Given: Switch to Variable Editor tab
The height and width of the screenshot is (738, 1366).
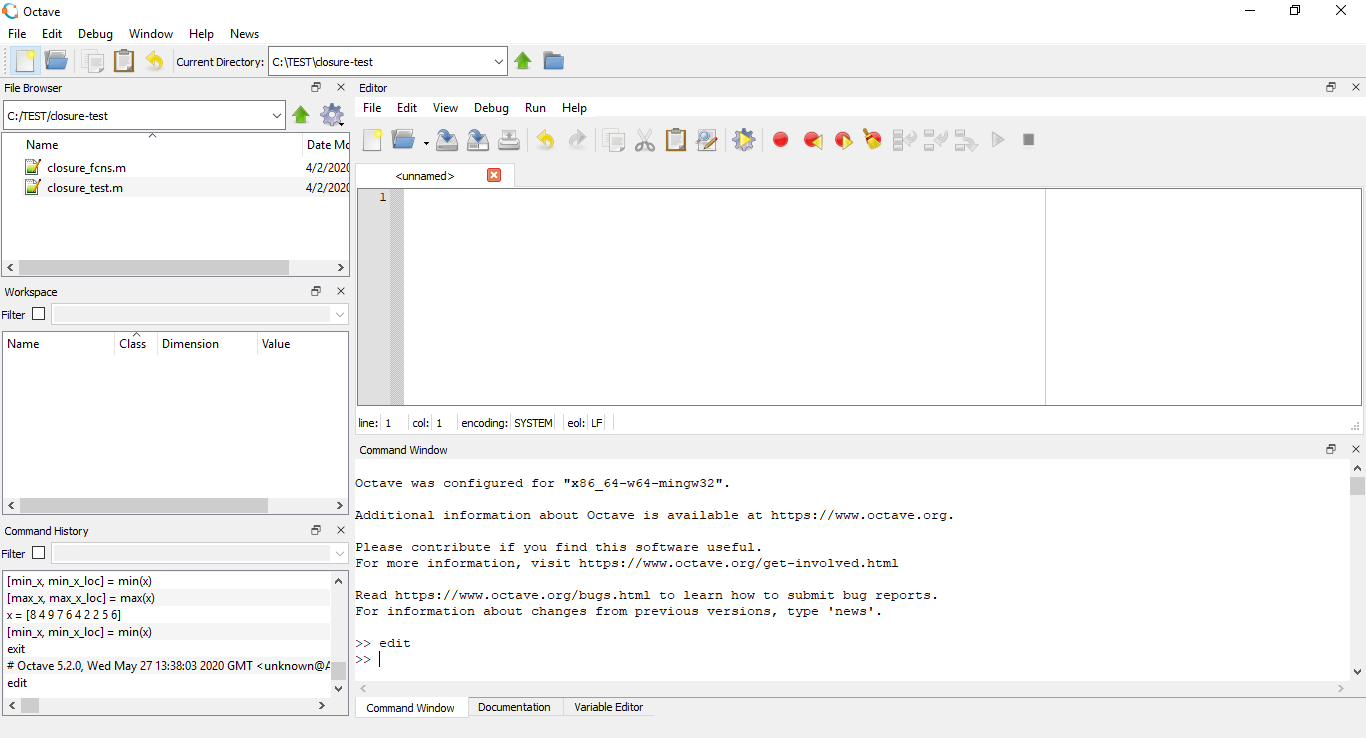Looking at the screenshot, I should (x=608, y=707).
